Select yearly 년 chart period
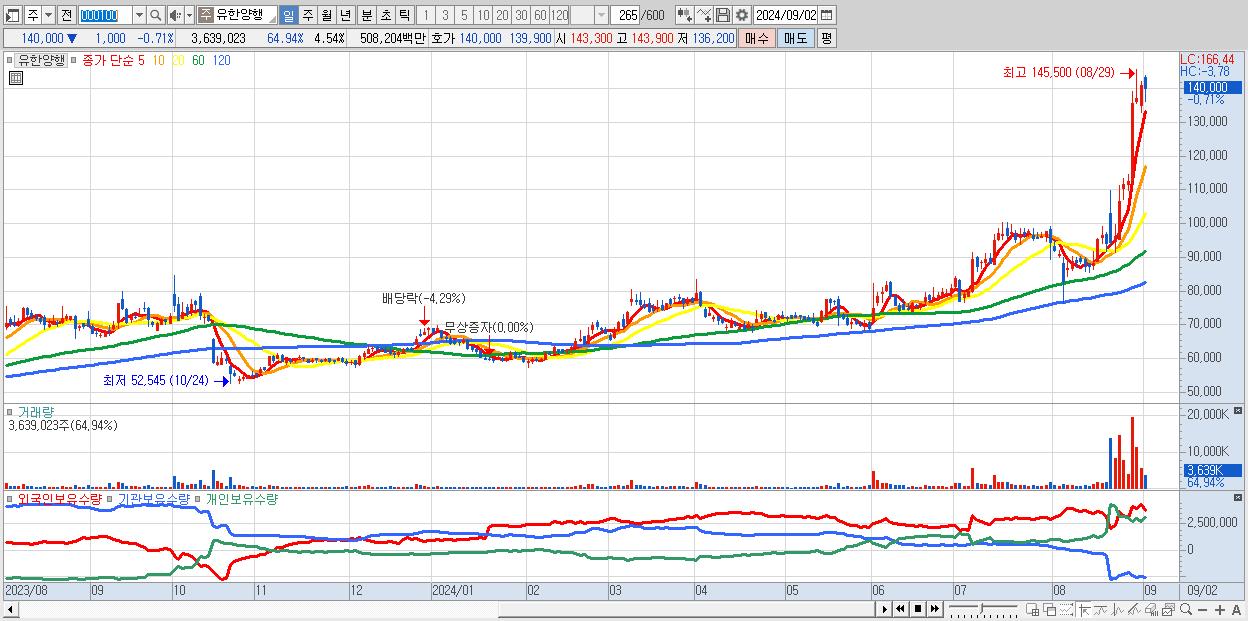The height and width of the screenshot is (621, 1248). pos(345,15)
